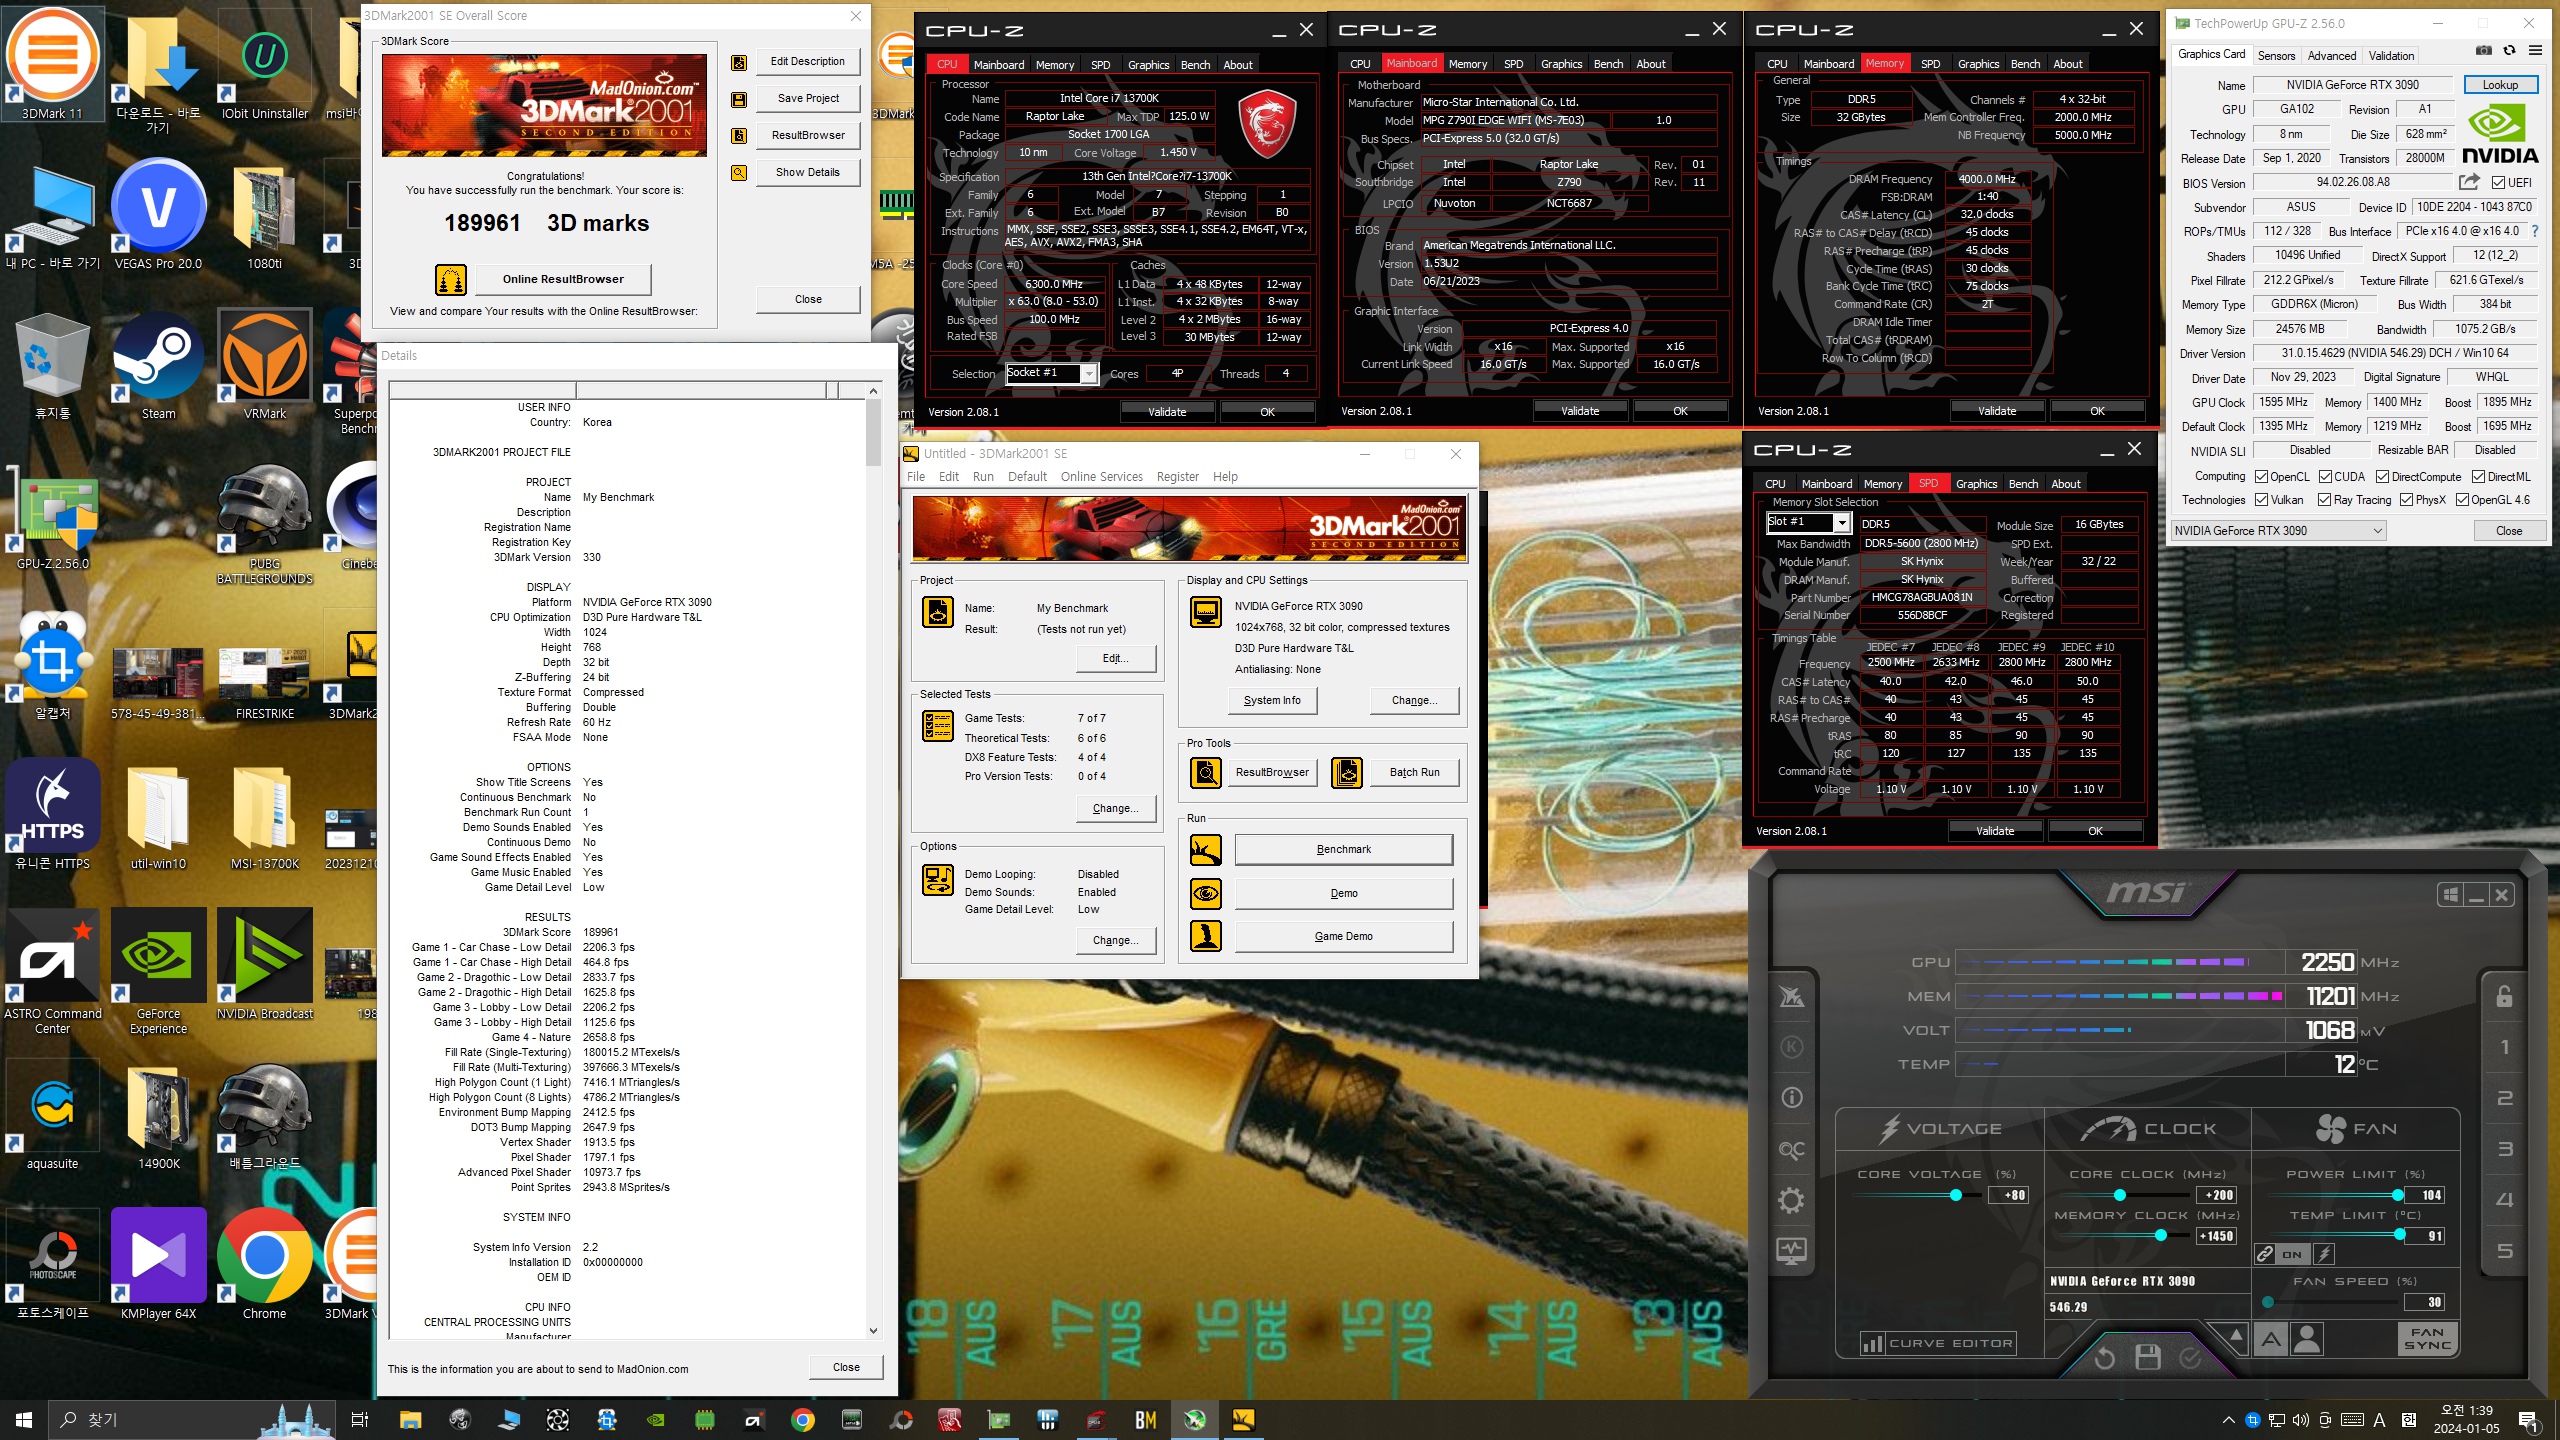Click the GPU-Z refresh icon
This screenshot has height=1440, width=2560.
tap(2509, 51)
